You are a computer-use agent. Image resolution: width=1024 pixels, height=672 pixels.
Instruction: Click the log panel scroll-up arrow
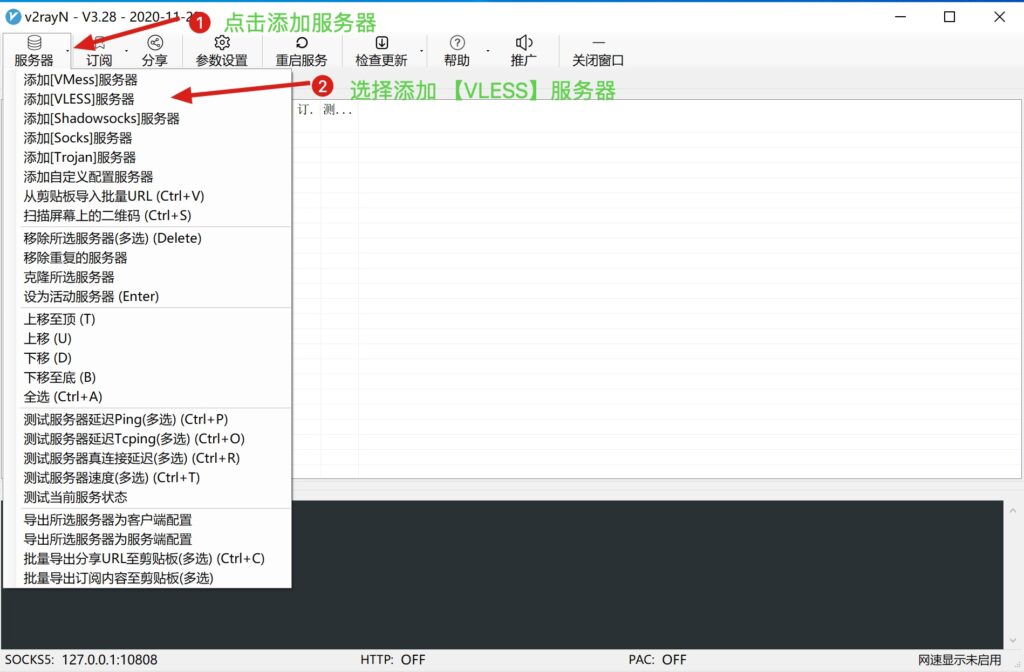pyautogui.click(x=1013, y=511)
